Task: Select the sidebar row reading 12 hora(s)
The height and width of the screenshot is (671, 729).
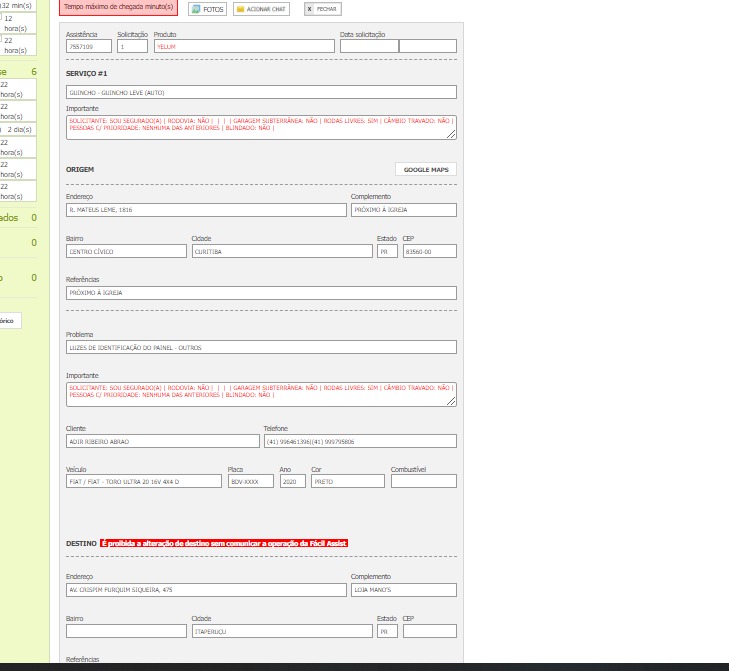Action: (x=18, y=23)
